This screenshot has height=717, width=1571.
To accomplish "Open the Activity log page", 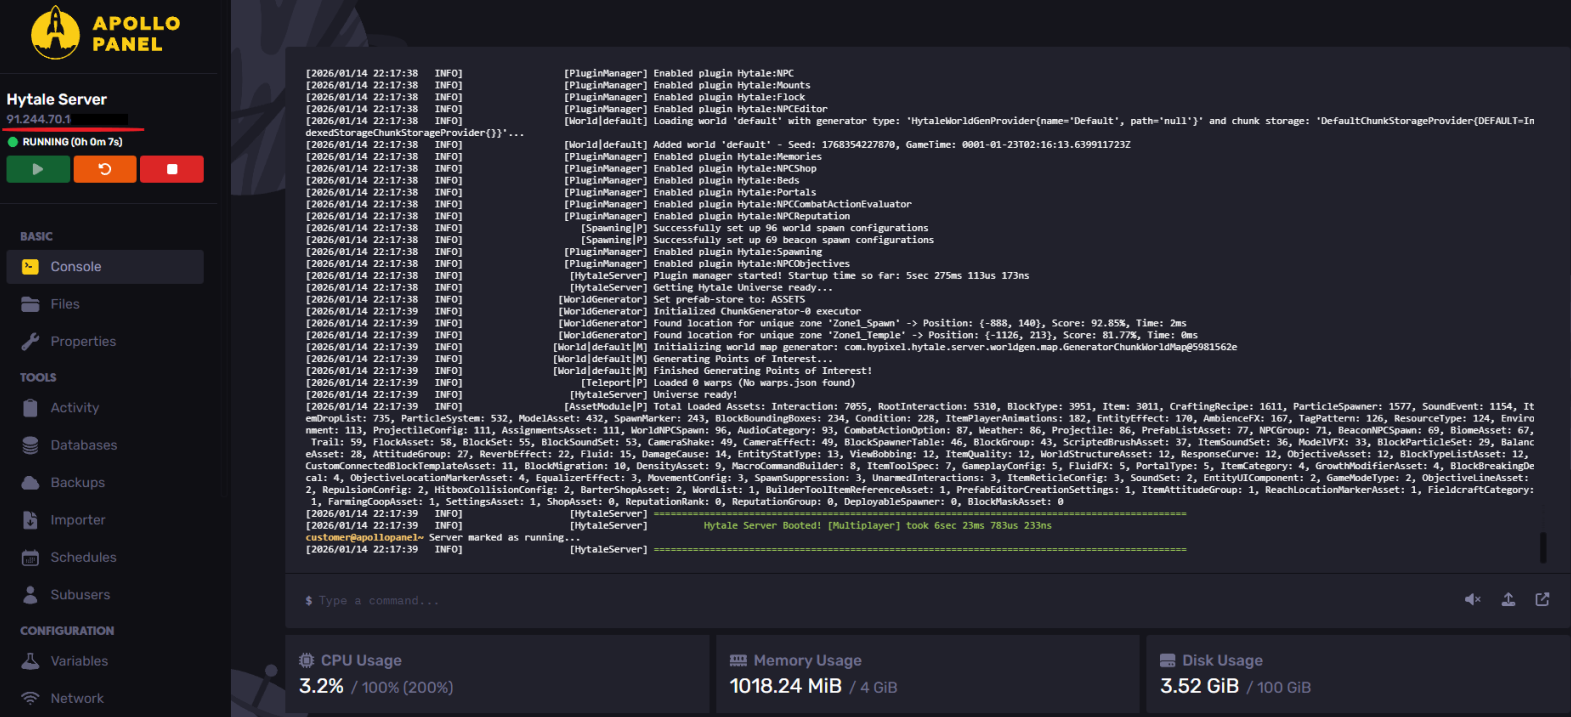I will click(75, 408).
